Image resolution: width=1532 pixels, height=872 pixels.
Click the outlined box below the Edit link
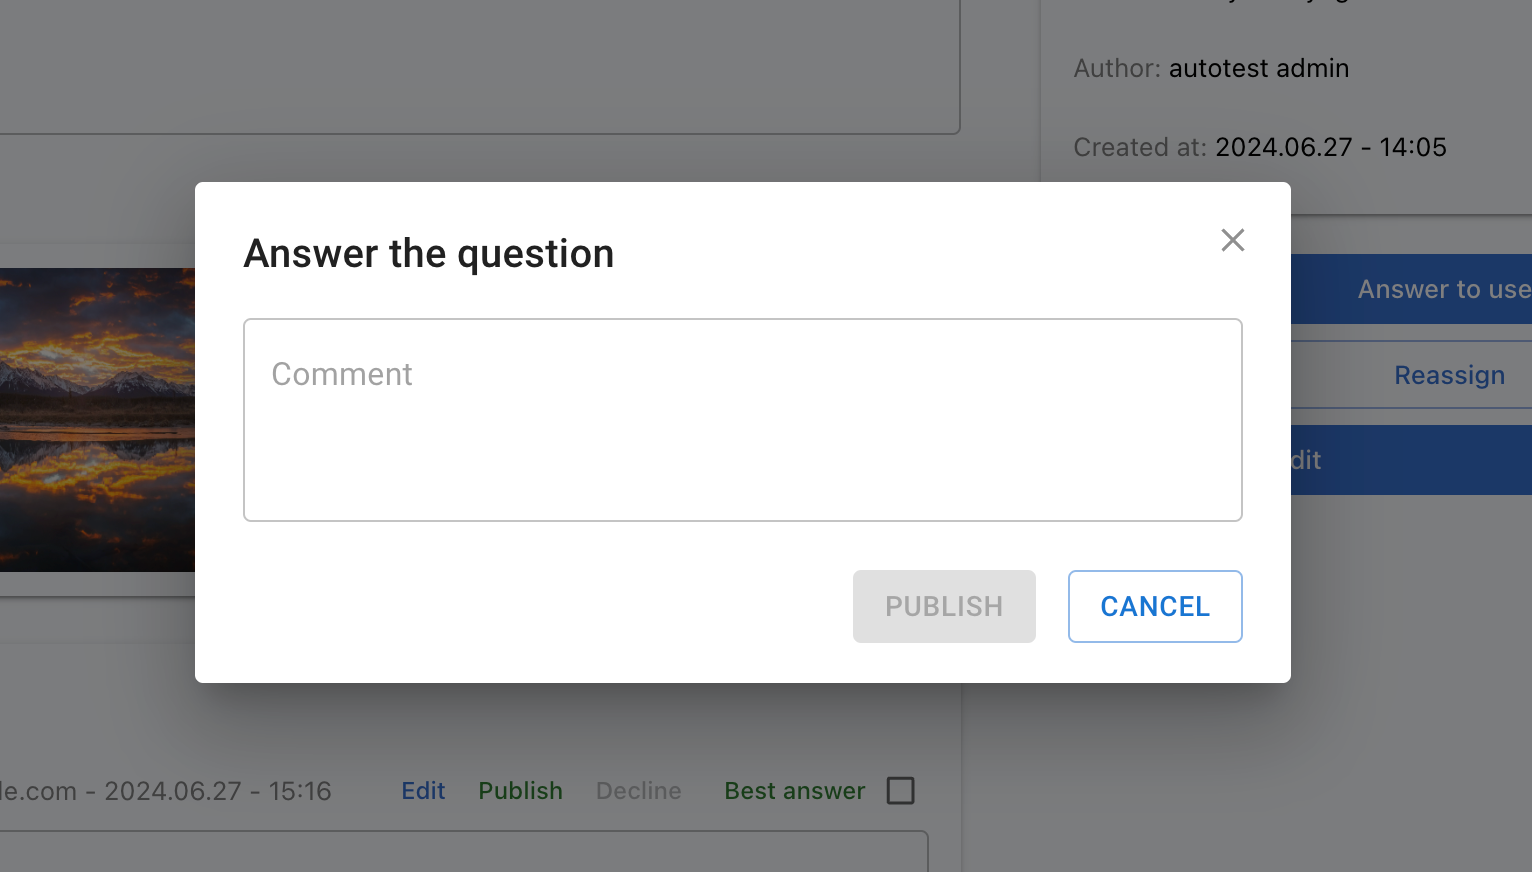[x=460, y=852]
